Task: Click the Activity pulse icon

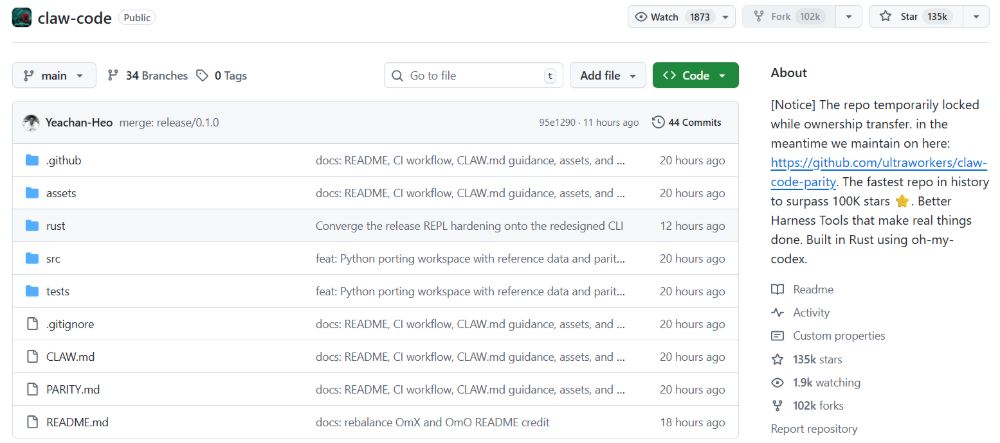Action: pyautogui.click(x=777, y=313)
